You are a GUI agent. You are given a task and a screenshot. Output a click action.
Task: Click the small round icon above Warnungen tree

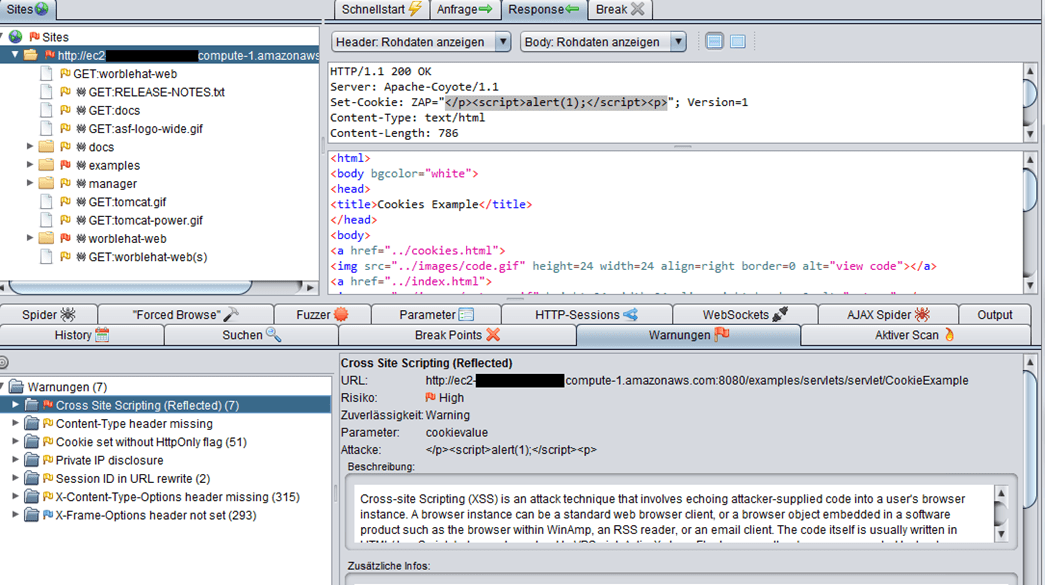4,362
